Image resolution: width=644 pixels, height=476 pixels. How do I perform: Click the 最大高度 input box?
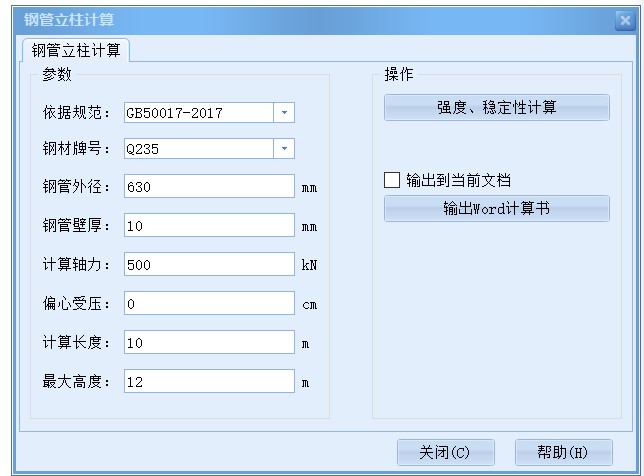click(x=209, y=381)
